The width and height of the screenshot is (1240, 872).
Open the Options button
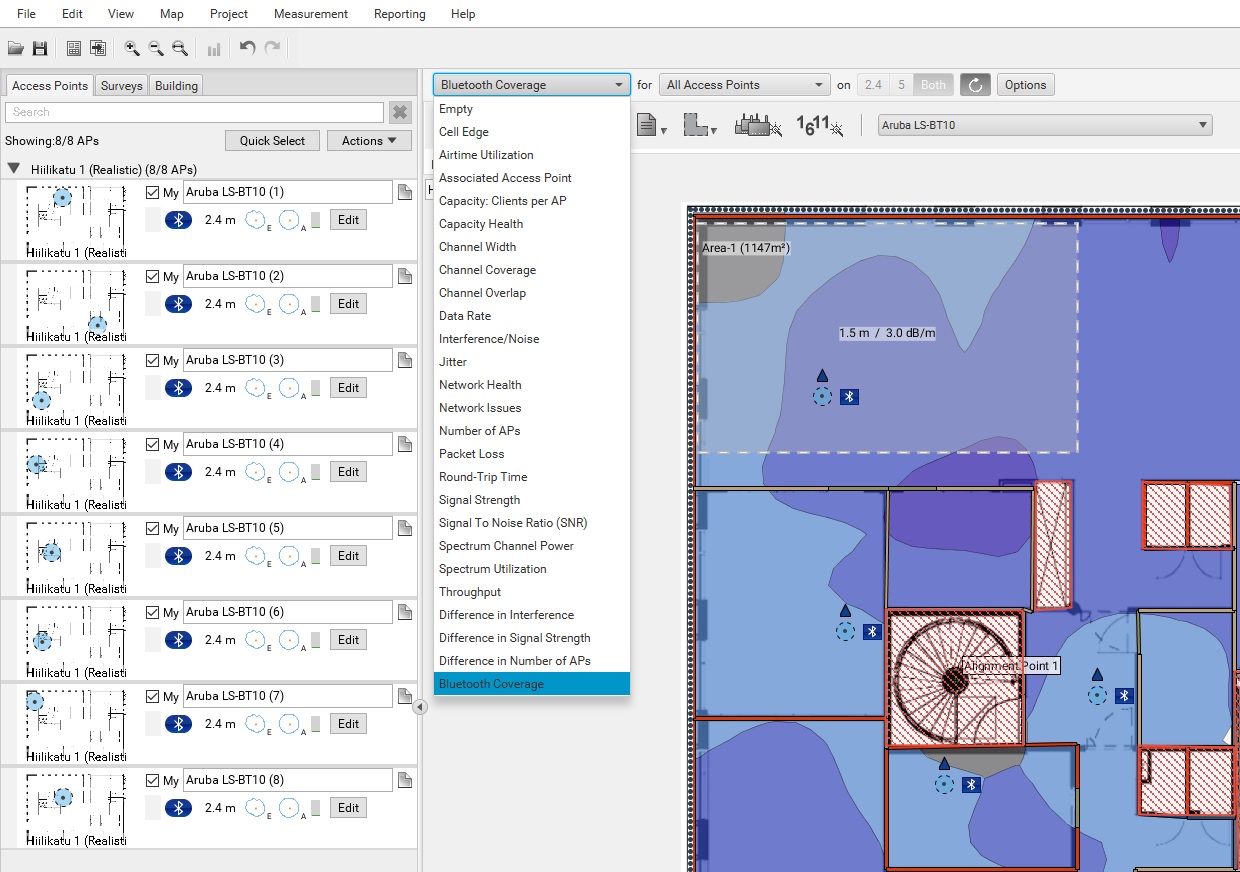(x=1025, y=85)
